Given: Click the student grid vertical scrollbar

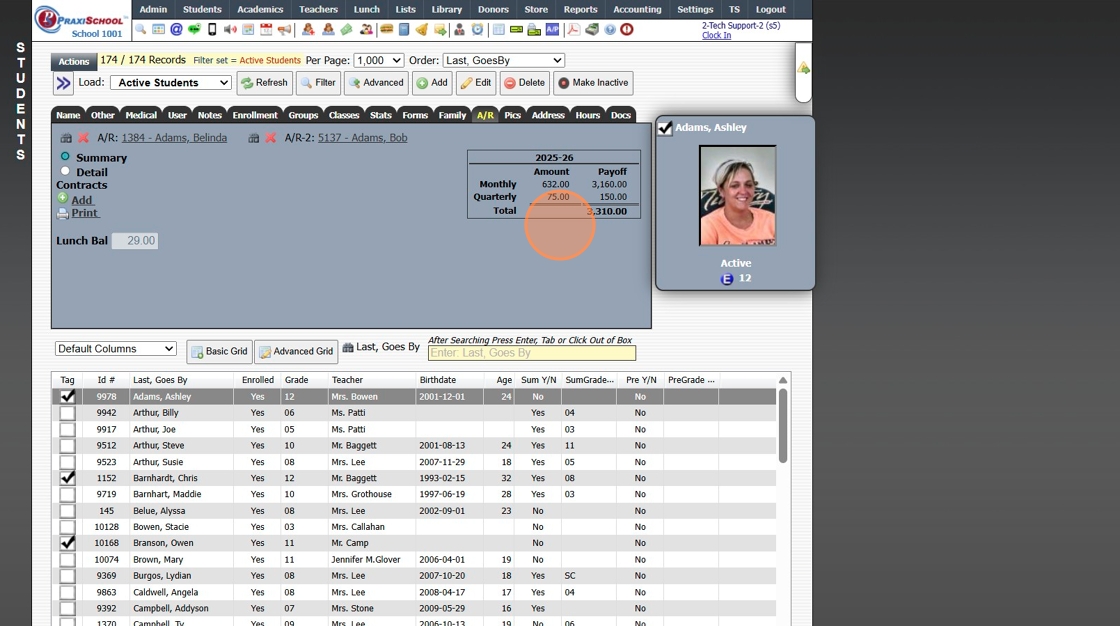Looking at the screenshot, I should click(783, 425).
